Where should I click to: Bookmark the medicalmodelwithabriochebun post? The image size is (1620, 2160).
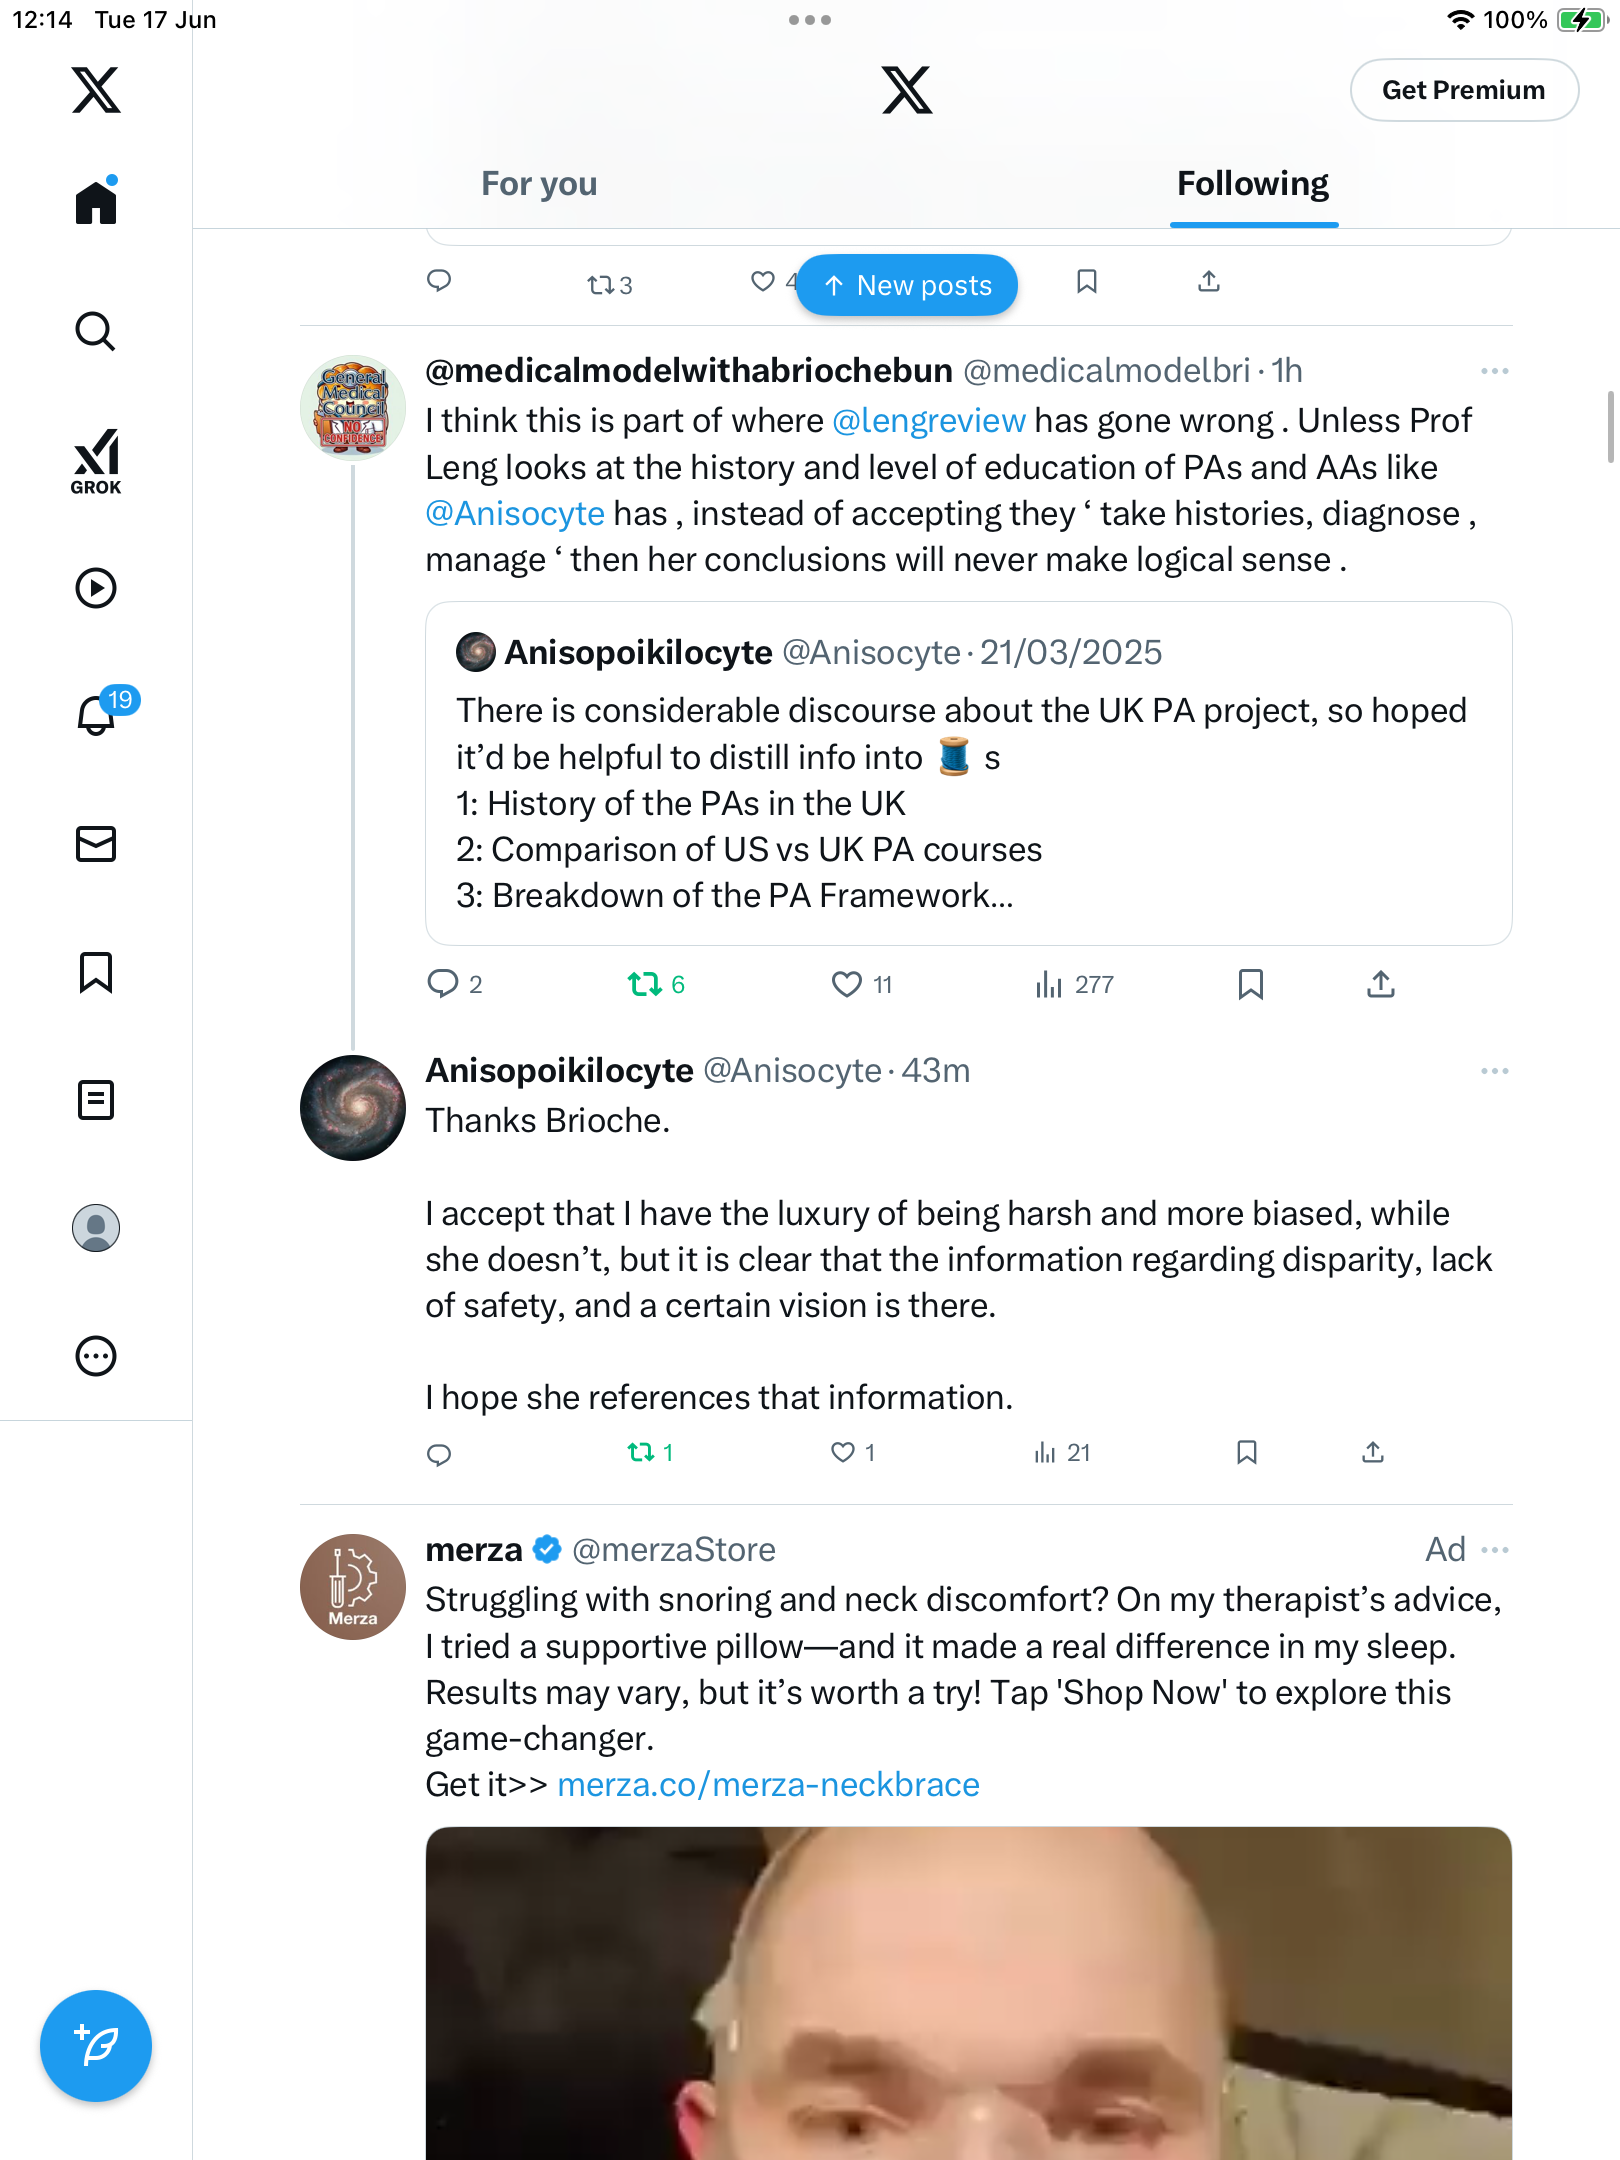point(1250,984)
